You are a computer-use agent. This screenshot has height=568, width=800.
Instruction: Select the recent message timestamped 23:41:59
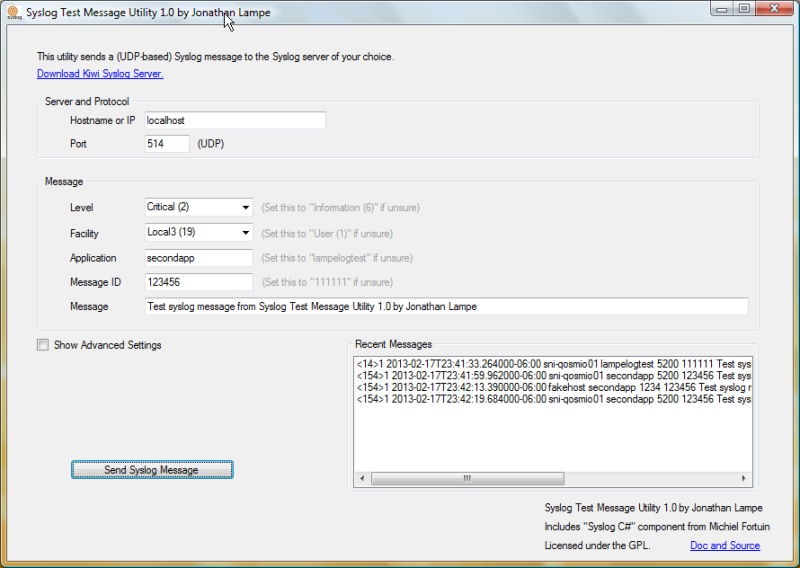click(x=553, y=376)
